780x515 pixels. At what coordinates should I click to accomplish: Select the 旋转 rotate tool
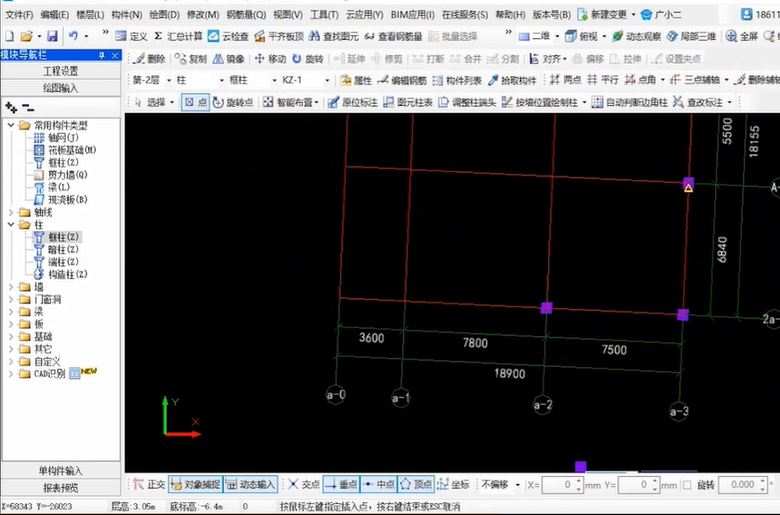coord(307,59)
